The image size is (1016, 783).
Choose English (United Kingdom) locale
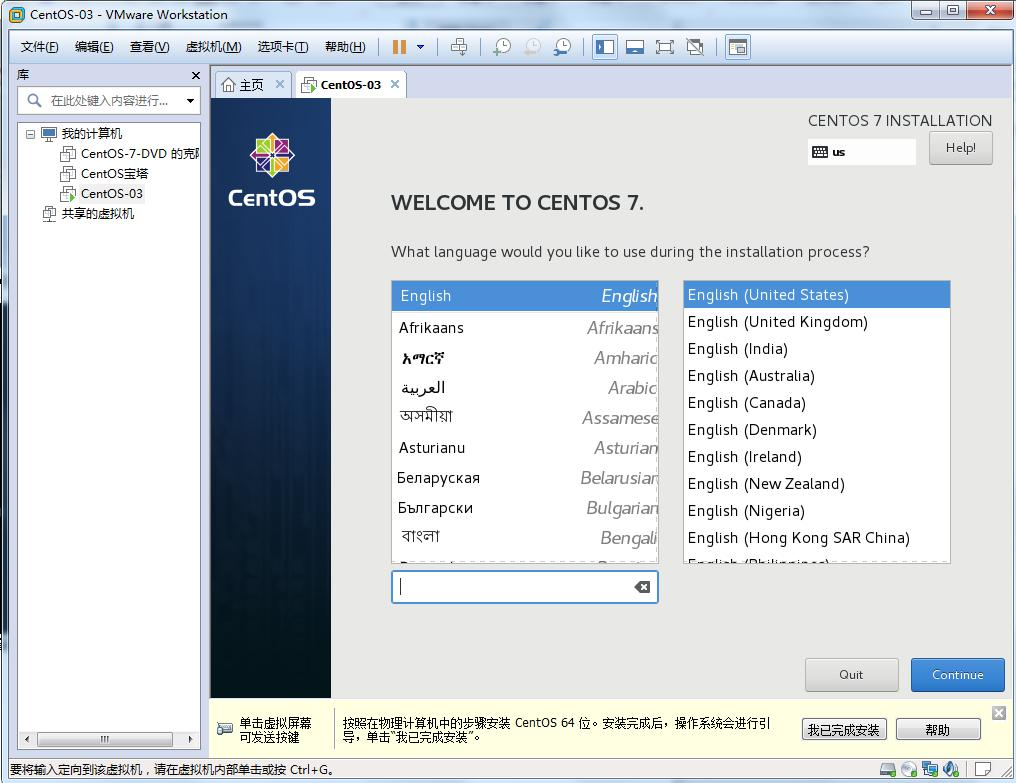pyautogui.click(x=816, y=322)
